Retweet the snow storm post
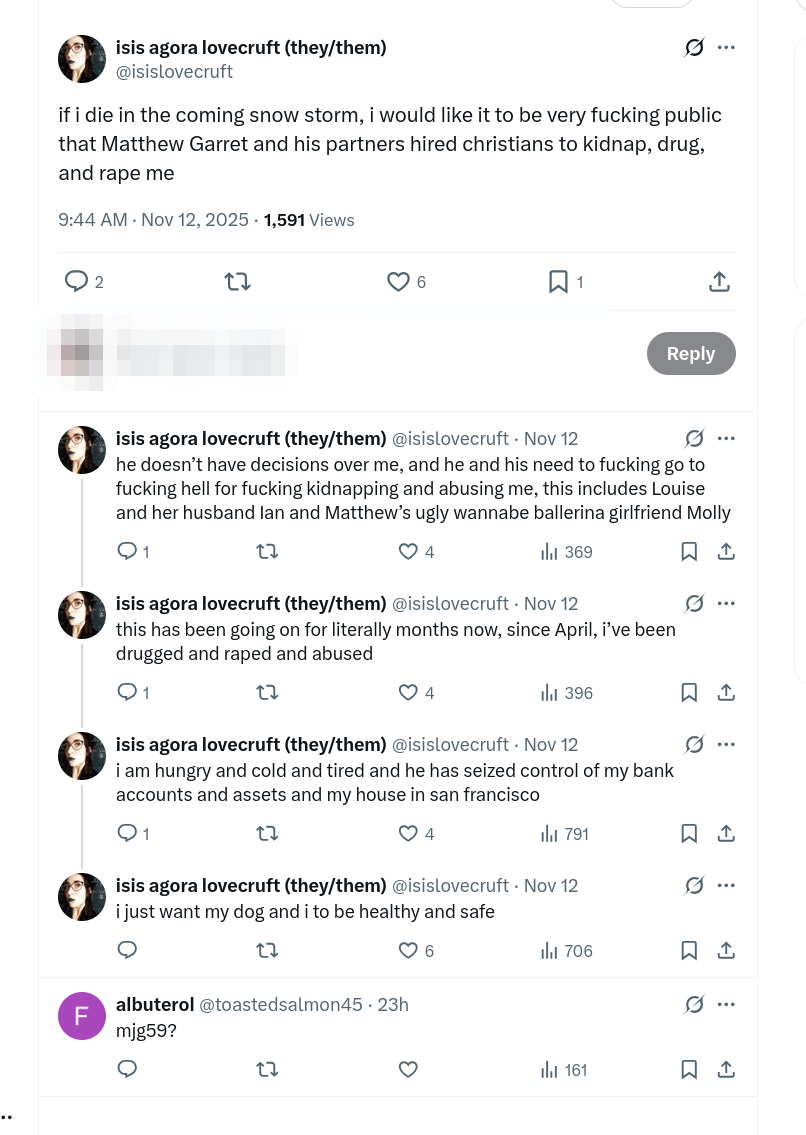The height and width of the screenshot is (1135, 806). point(237,281)
